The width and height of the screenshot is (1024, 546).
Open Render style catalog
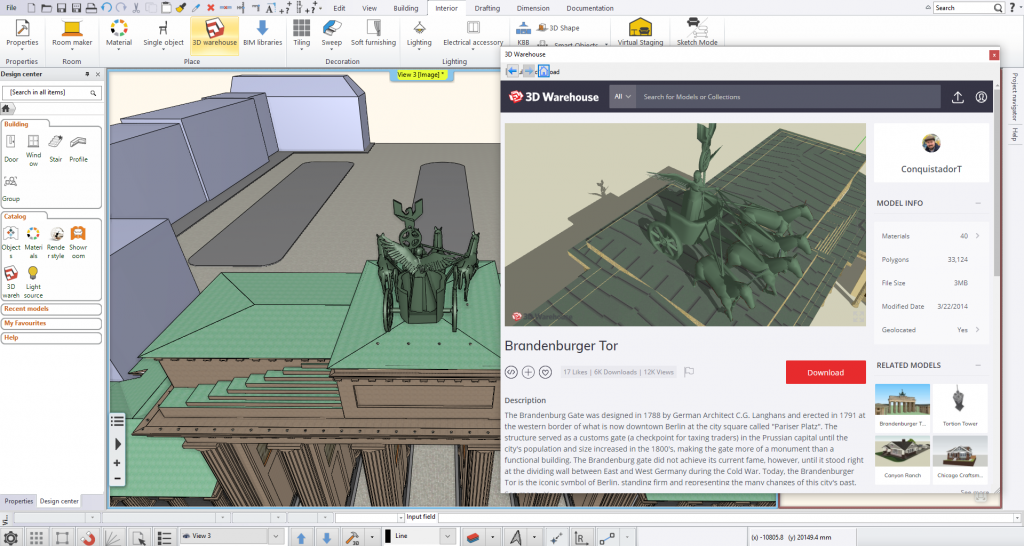coord(56,242)
